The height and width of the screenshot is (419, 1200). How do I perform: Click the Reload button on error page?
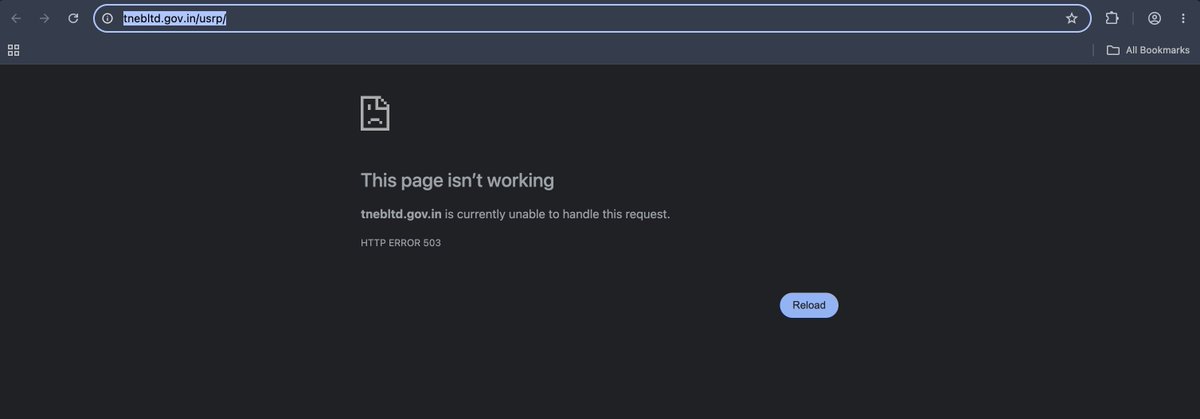[x=809, y=305]
